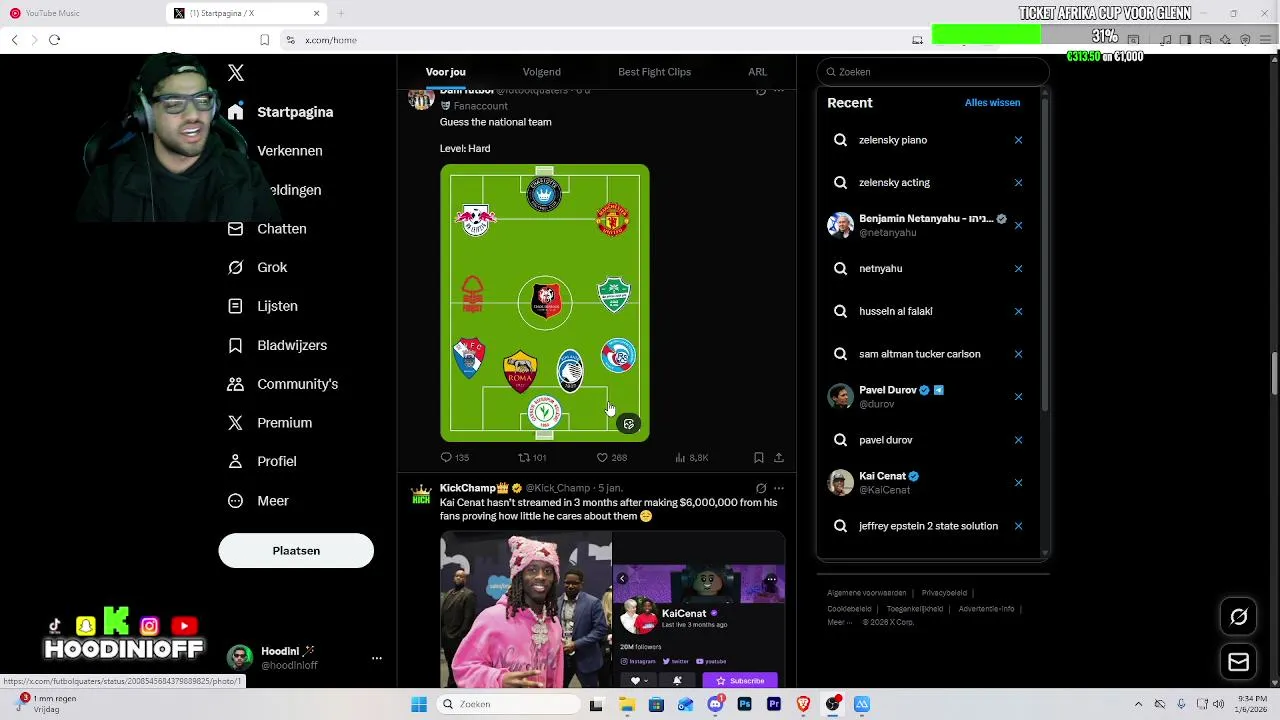Click Alles wissen to clear recent searches
1280x720 pixels.
click(x=992, y=103)
